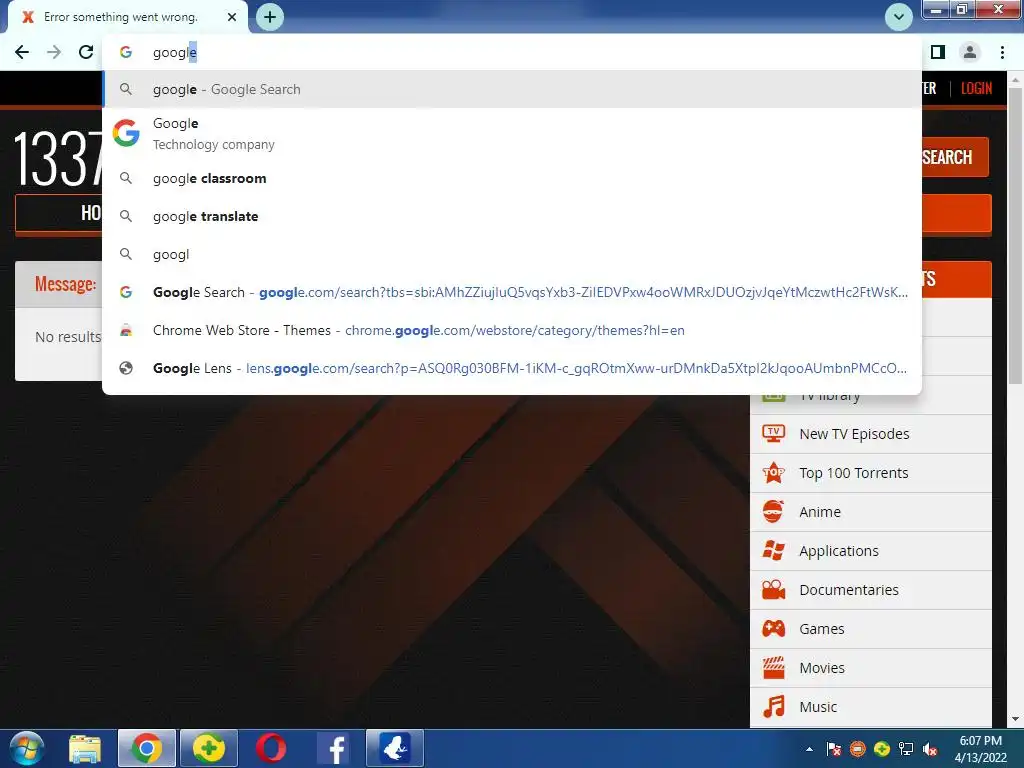Open the Chrome profile avatar
This screenshot has height=768, width=1024.
click(970, 52)
